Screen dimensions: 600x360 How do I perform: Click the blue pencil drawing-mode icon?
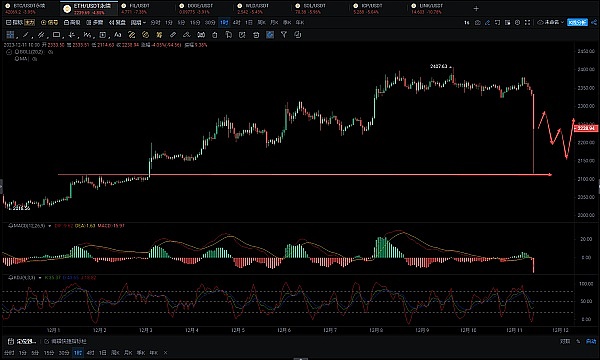488,23
